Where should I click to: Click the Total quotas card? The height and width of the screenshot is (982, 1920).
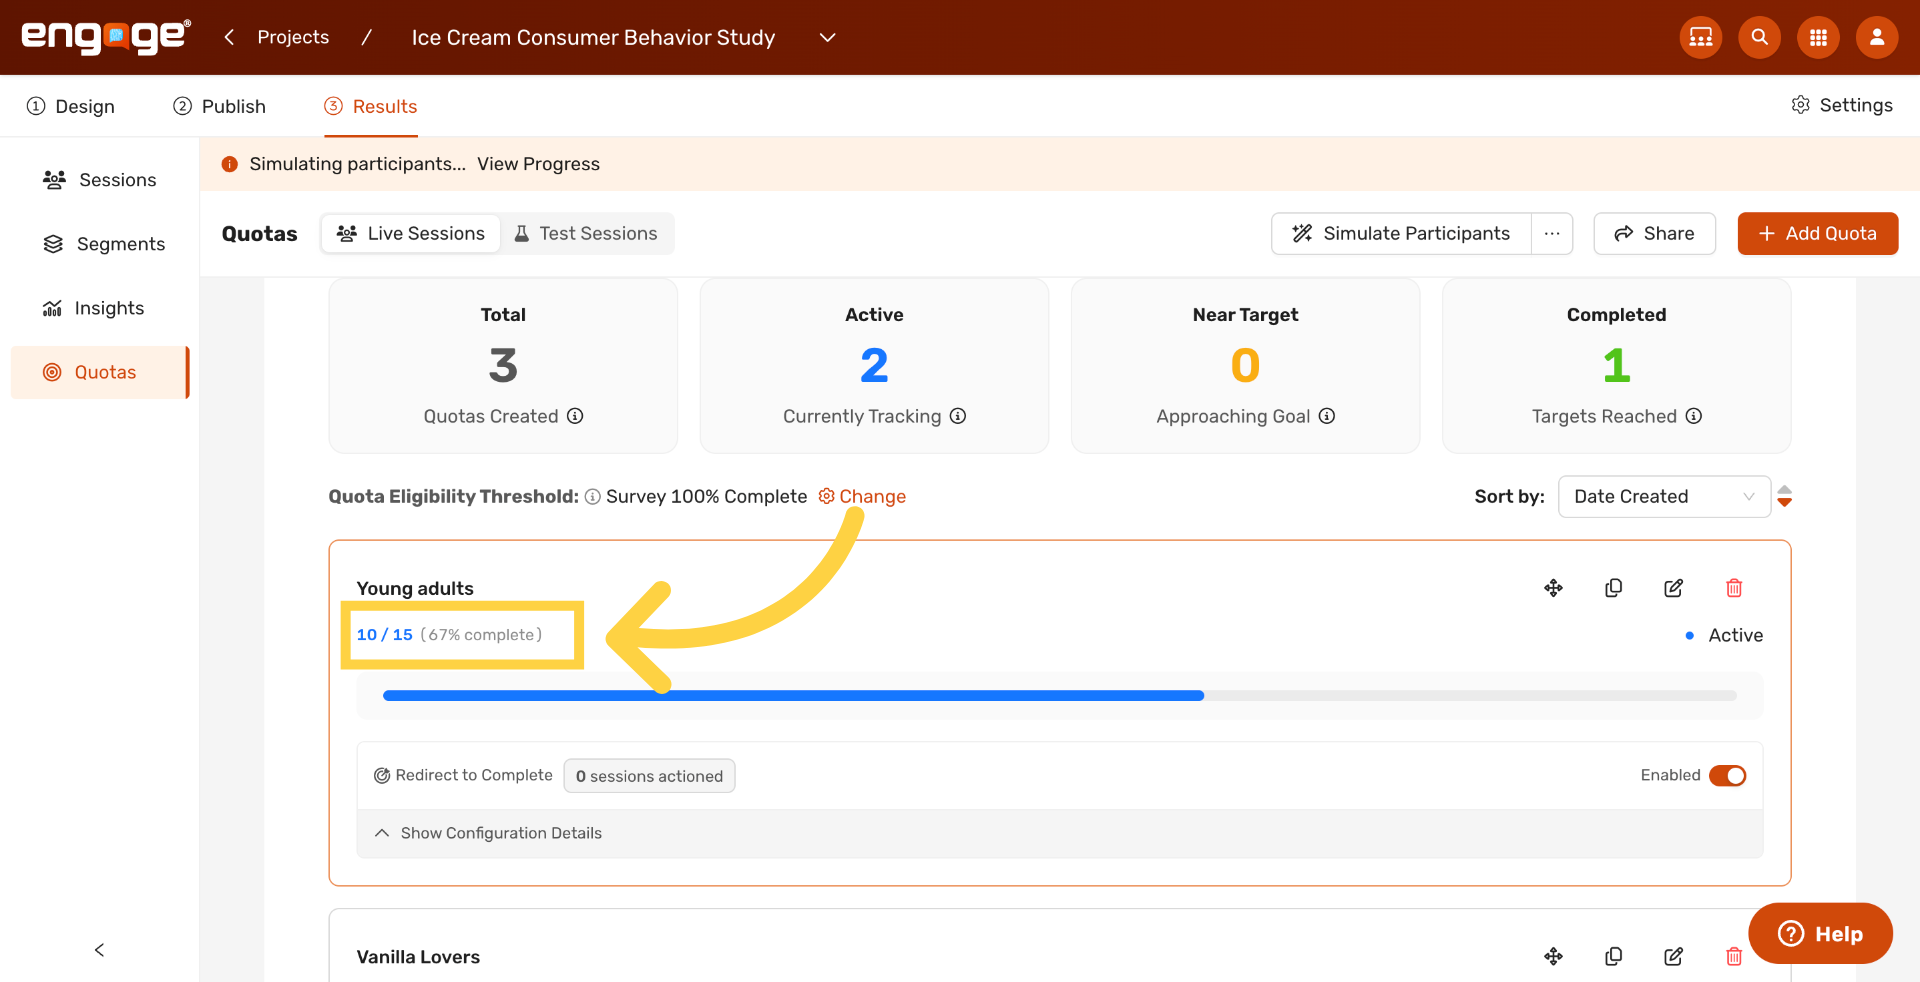tap(503, 366)
